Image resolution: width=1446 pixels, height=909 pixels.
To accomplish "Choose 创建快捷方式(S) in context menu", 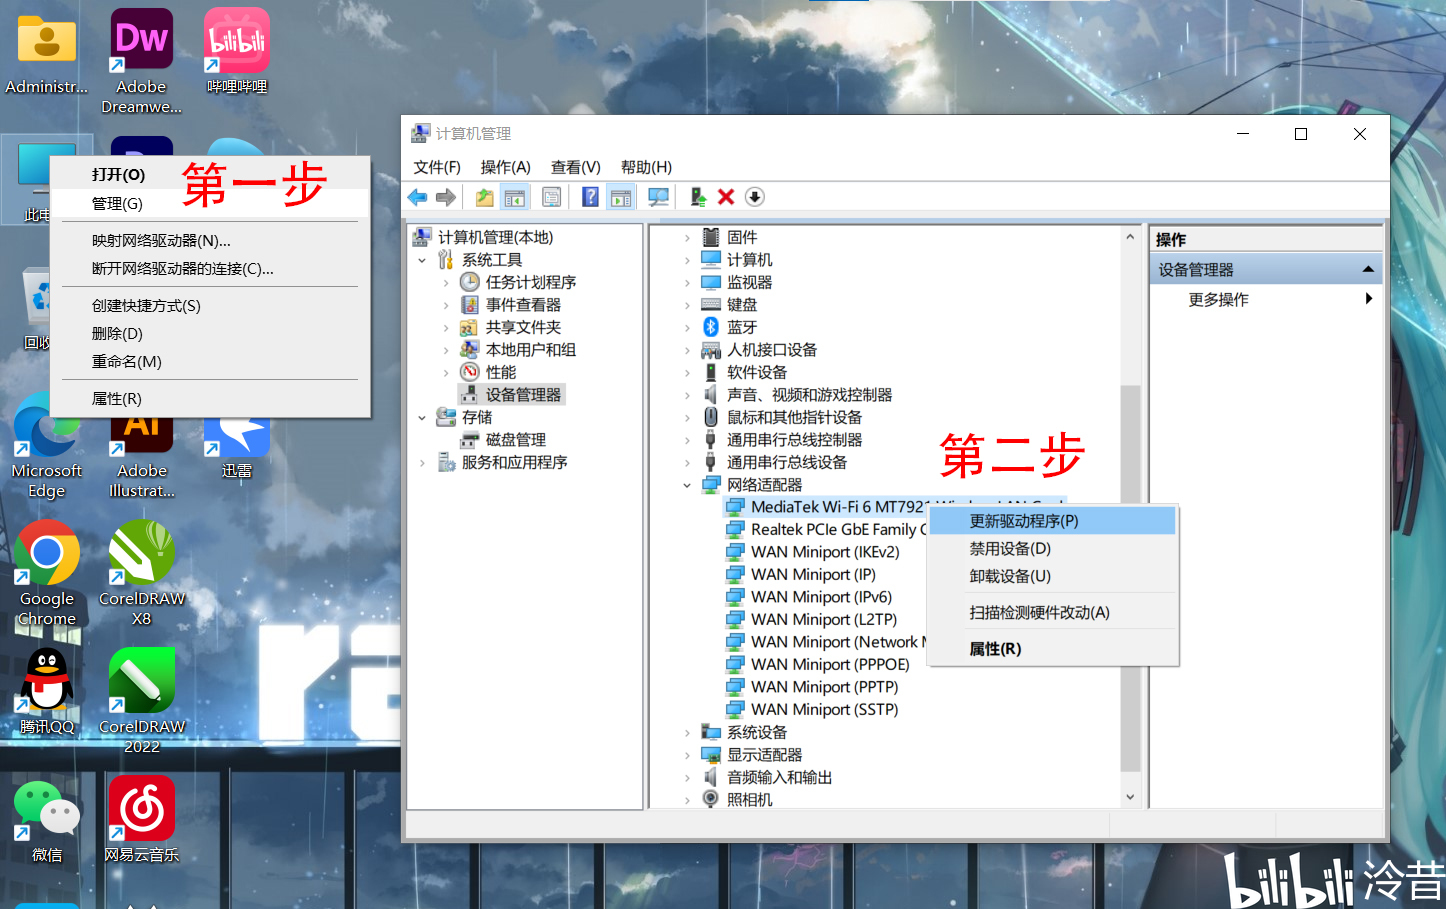I will tap(210, 305).
